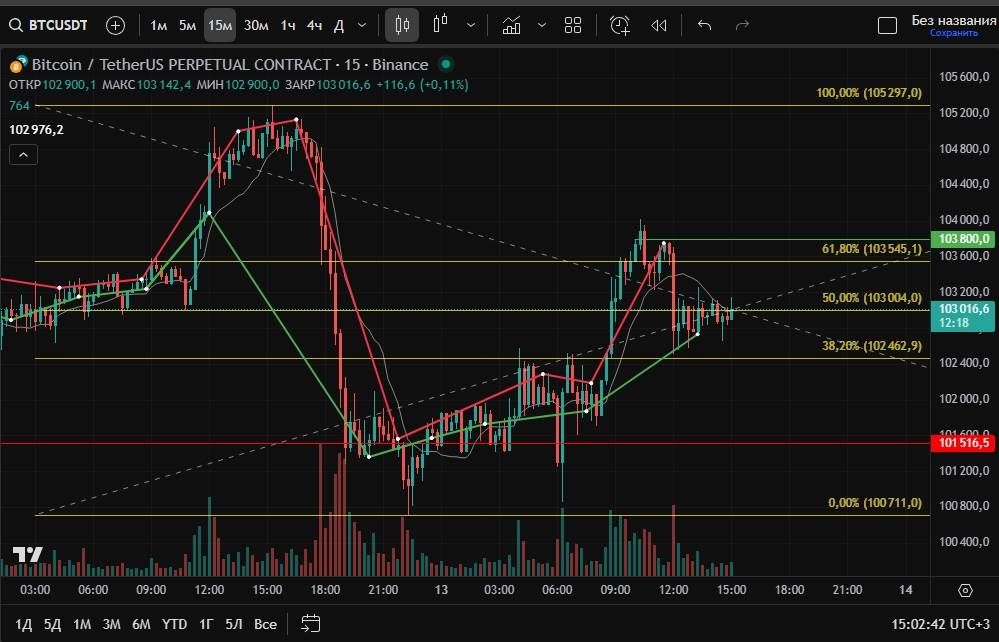The image size is (999, 642).
Task: Expand the timeframe interval dropdown arrow
Action: [361, 25]
